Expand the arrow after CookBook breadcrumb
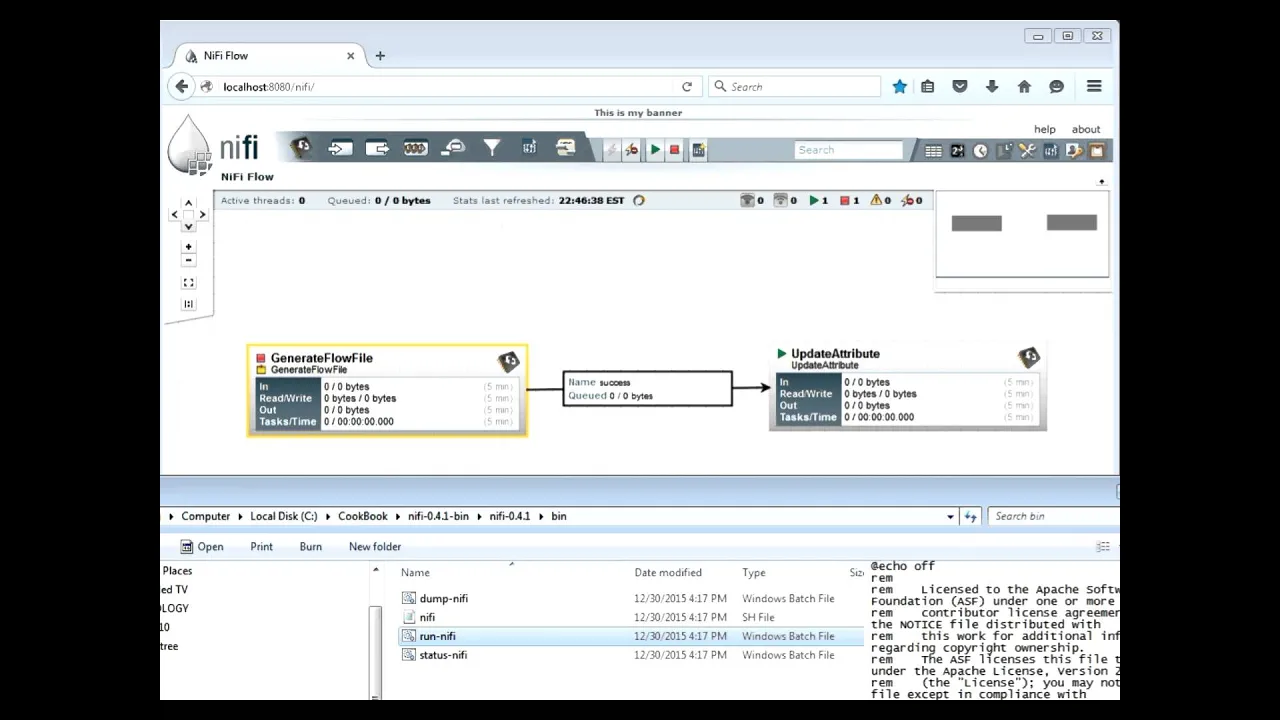This screenshot has height=720, width=1280. click(398, 516)
